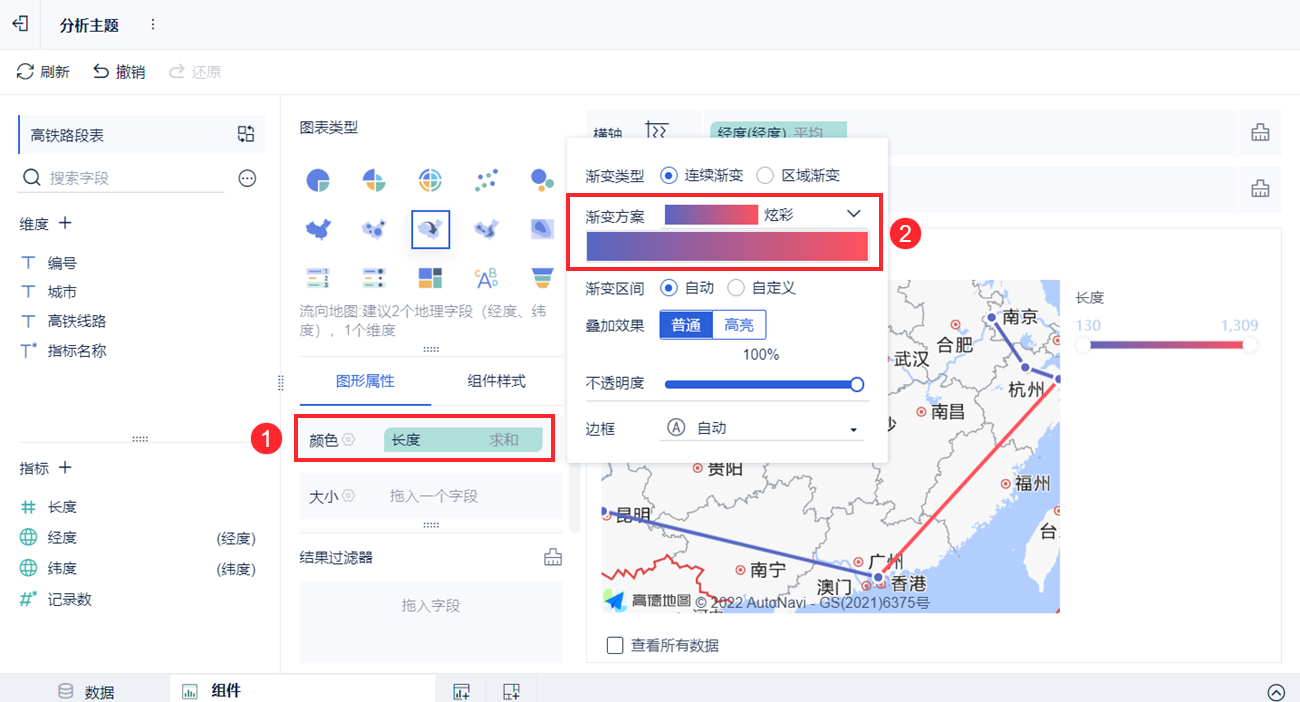
Task: Click the add component icon in bottom bar
Action: click(x=461, y=691)
